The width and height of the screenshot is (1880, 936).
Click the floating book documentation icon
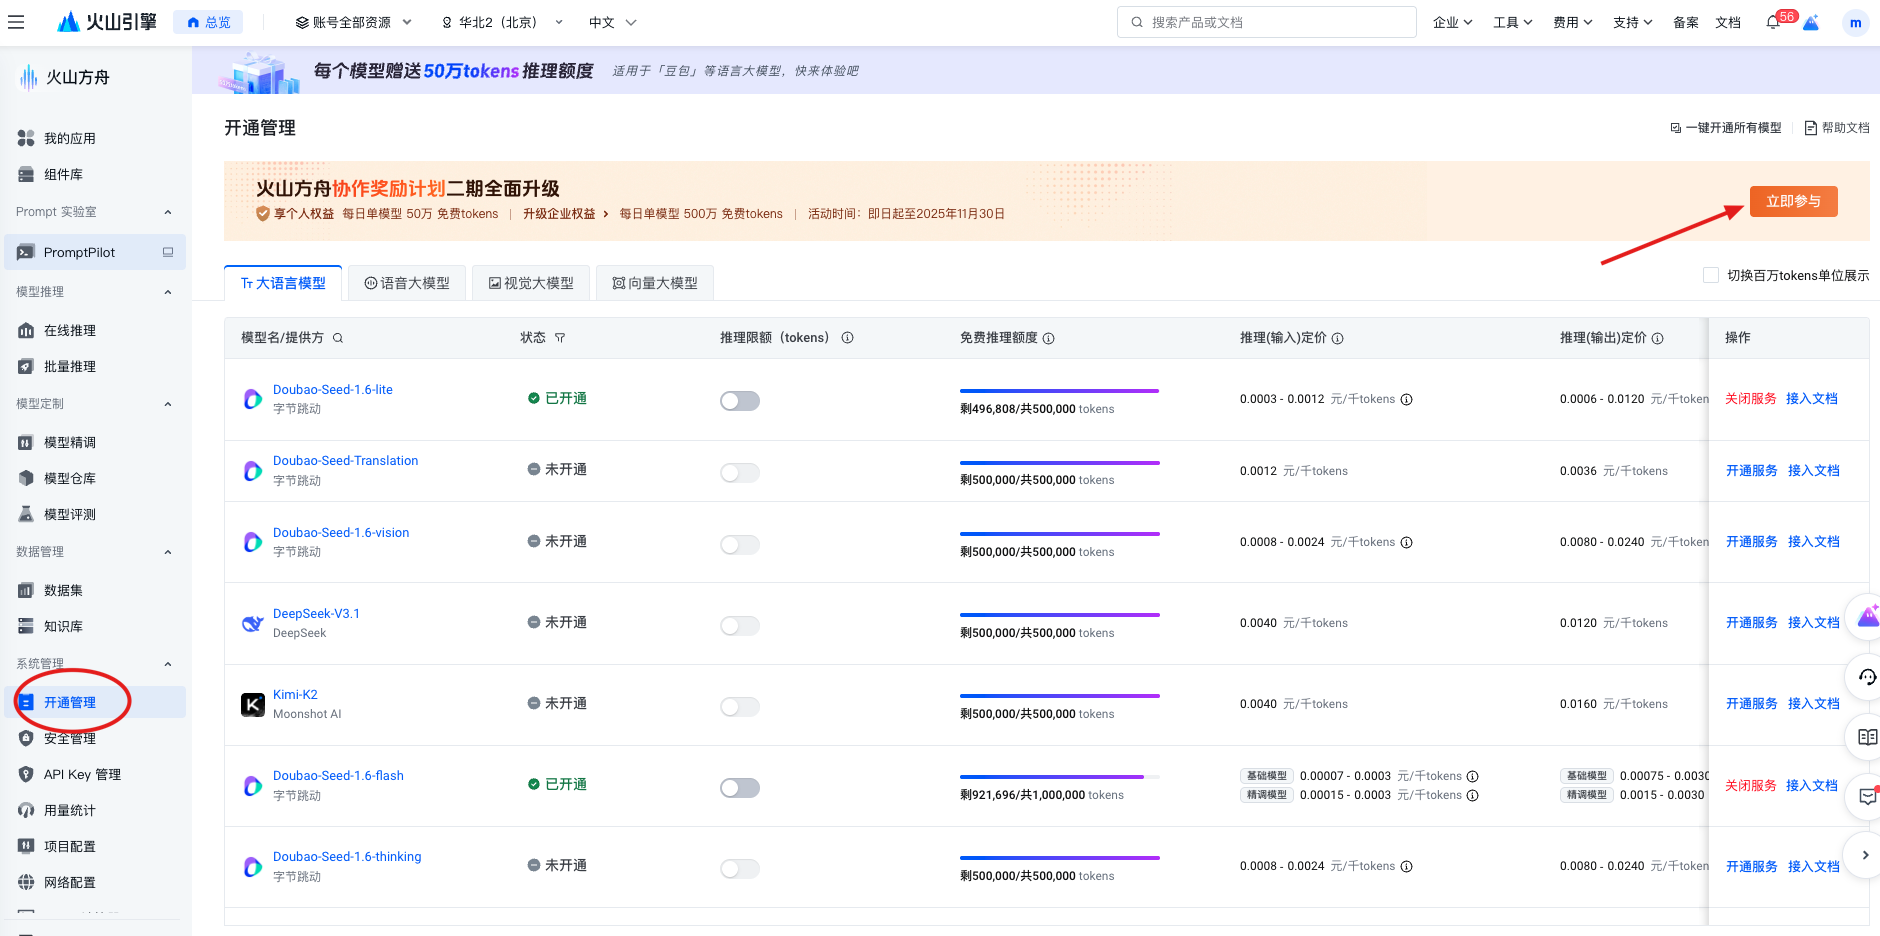(1867, 737)
